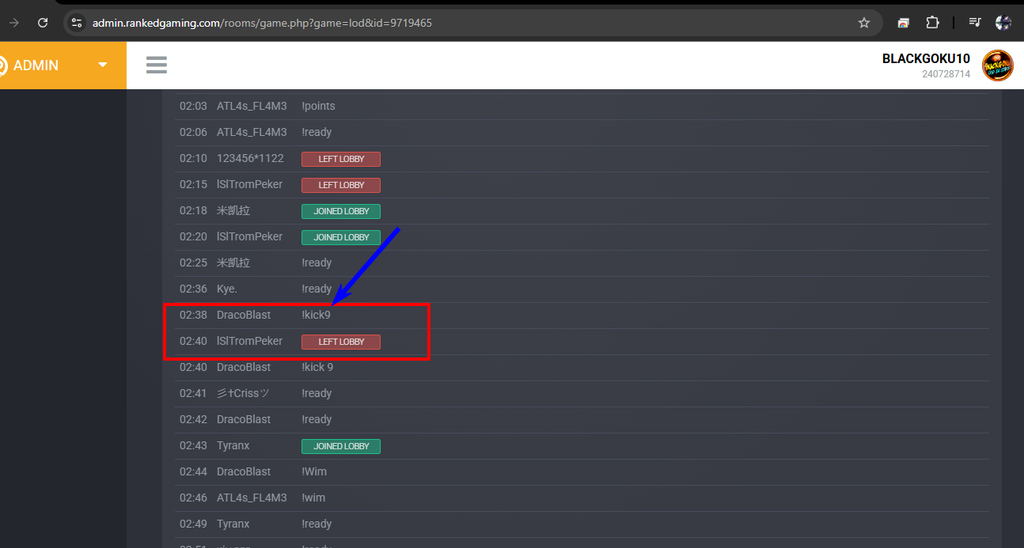Click ATL4s_FL4M3 name at 02:06

pos(251,132)
